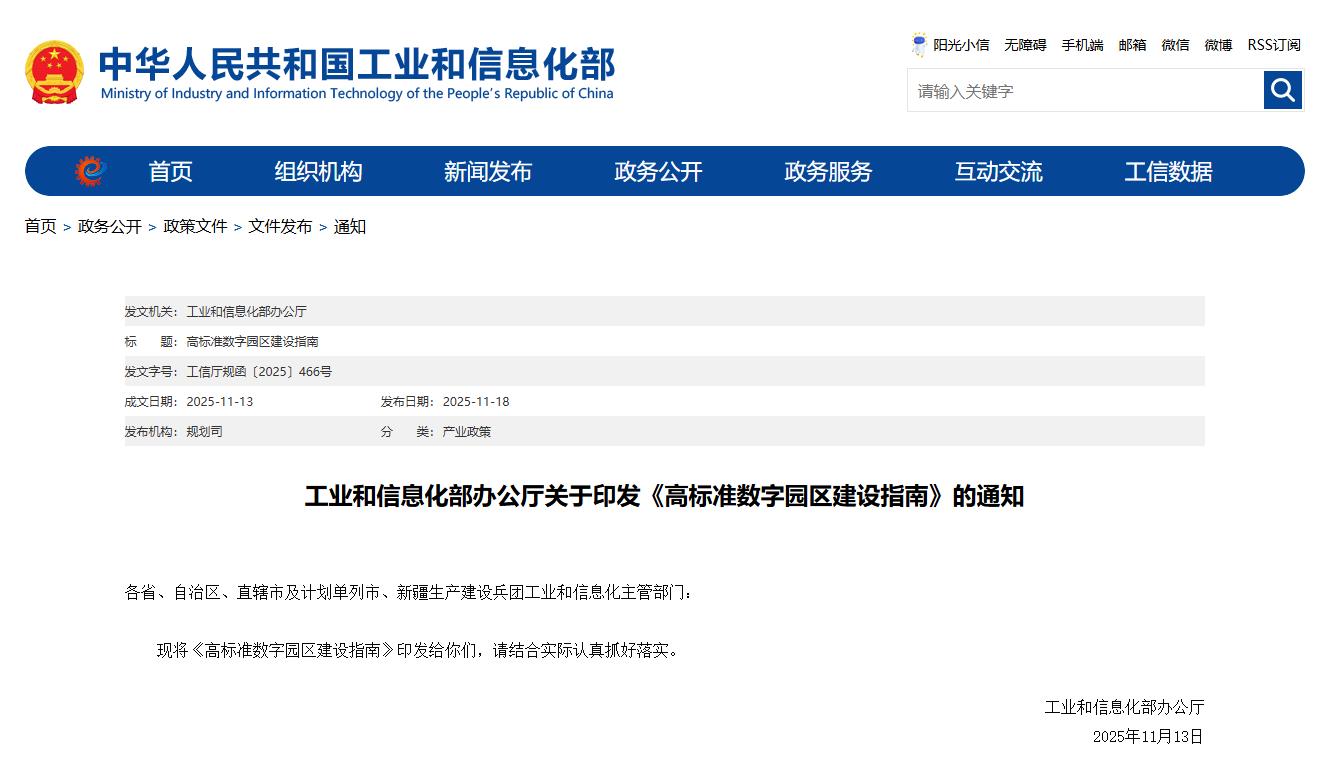1332x766 pixels.
Task: Click the magnifier search button
Action: [x=1283, y=91]
